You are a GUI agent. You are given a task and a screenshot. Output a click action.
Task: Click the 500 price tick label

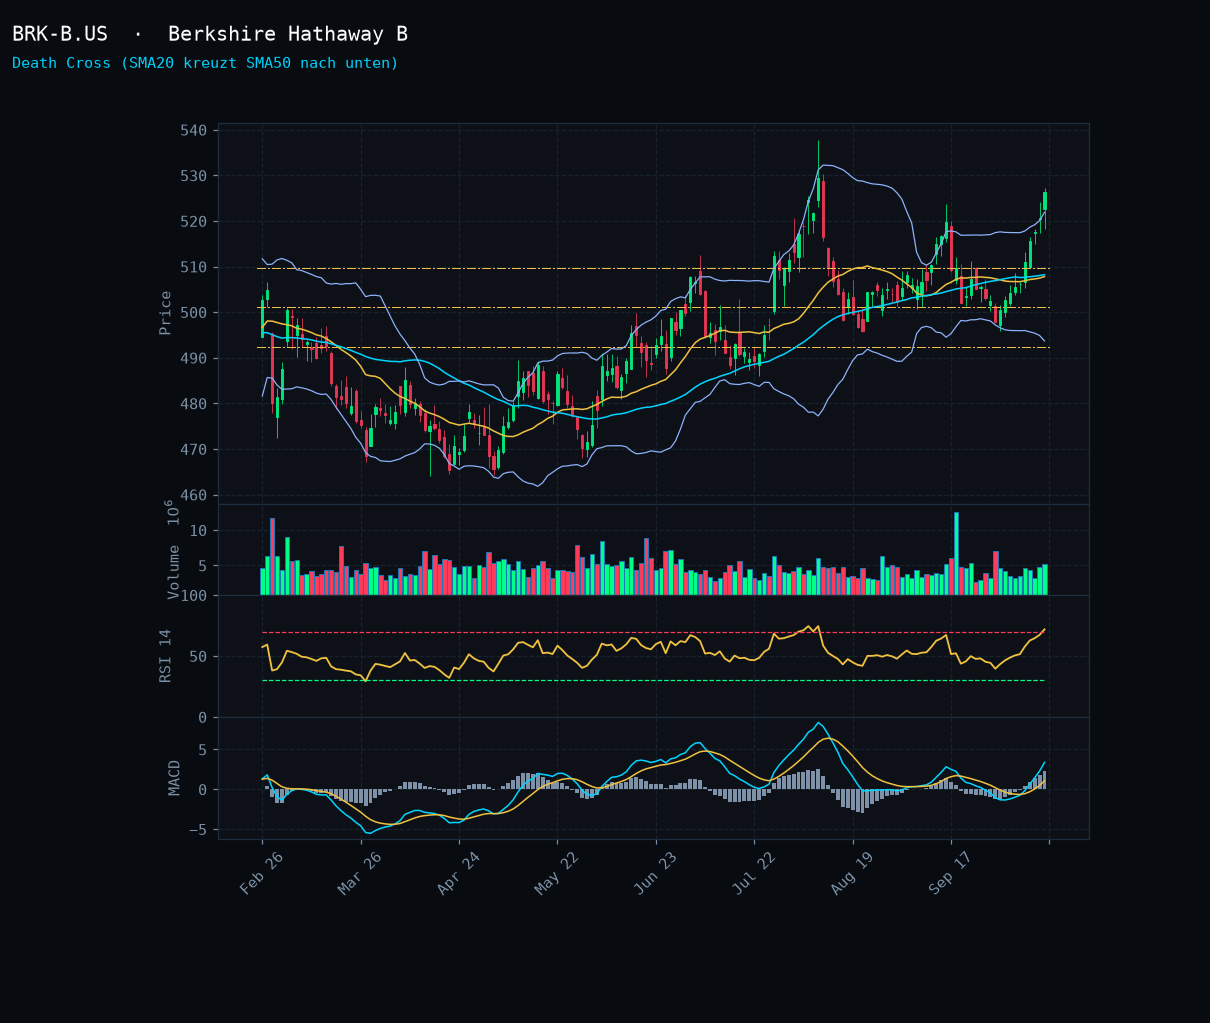tap(195, 313)
